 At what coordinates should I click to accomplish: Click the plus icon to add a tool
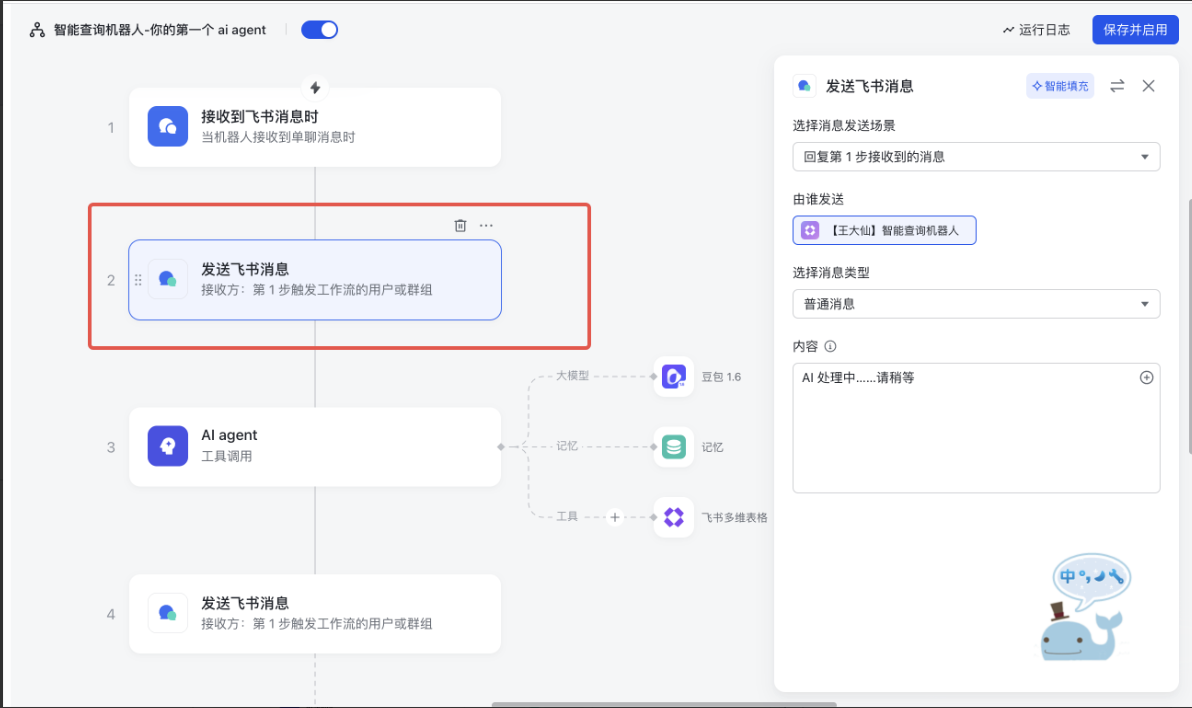click(x=615, y=517)
